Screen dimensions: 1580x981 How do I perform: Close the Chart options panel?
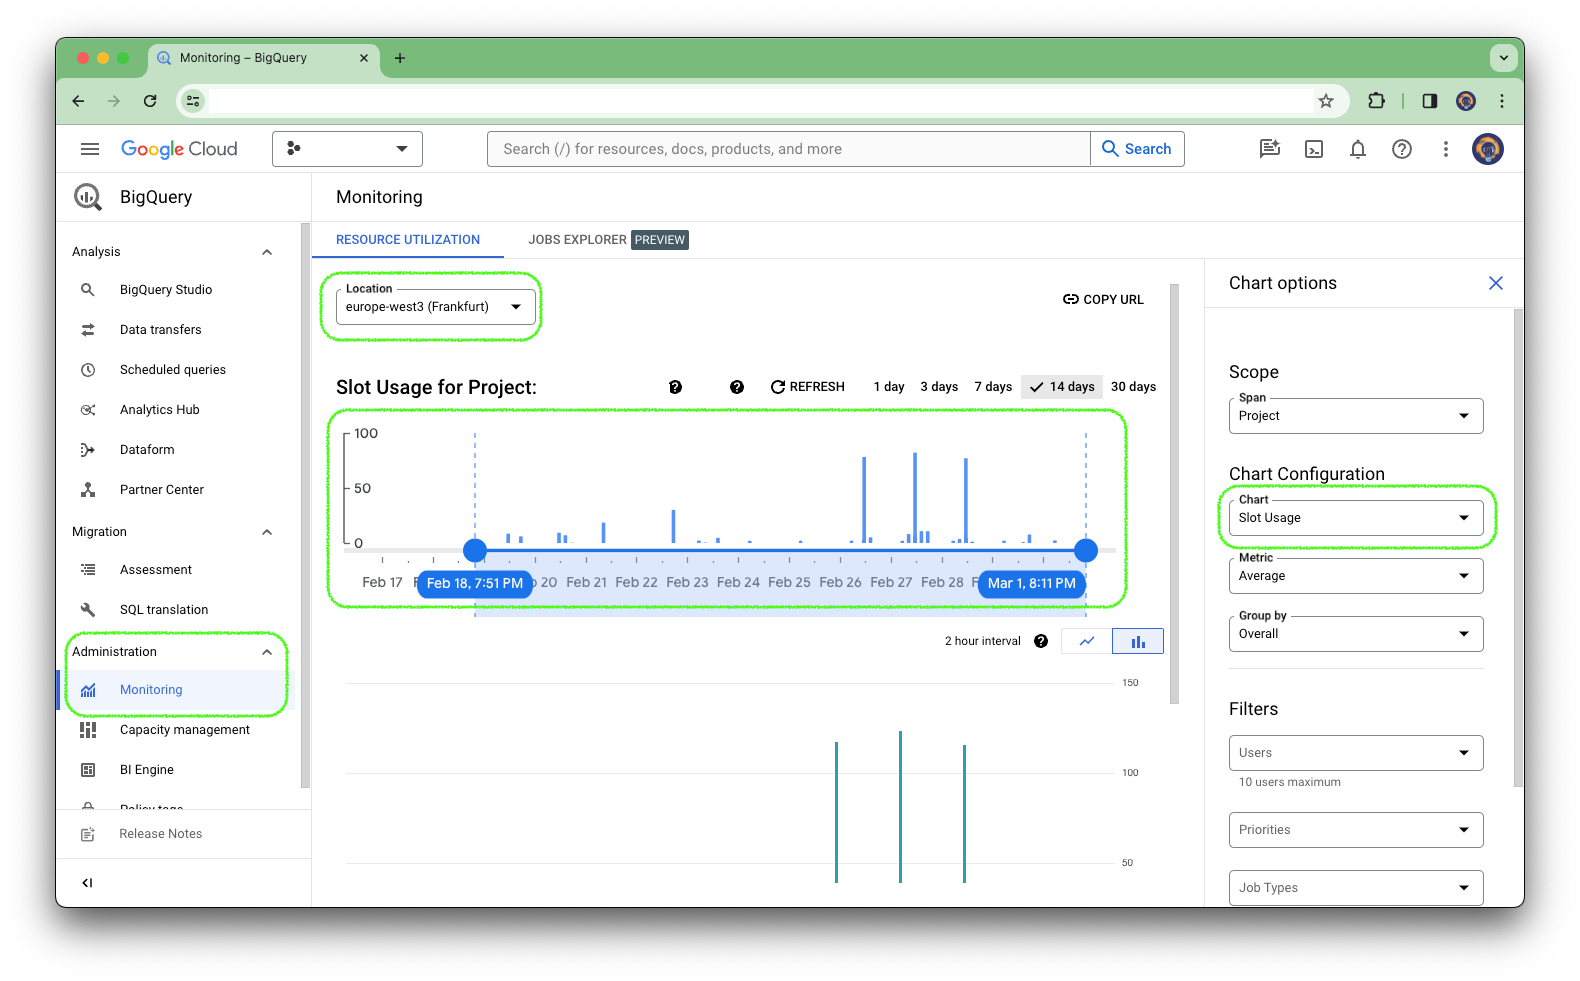(1496, 283)
